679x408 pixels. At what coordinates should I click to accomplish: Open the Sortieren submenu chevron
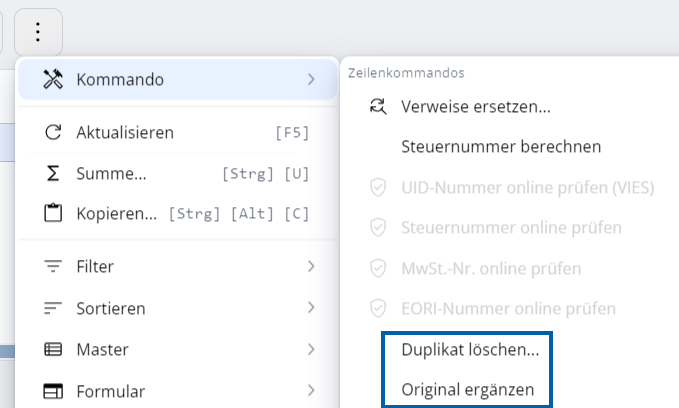(311, 308)
